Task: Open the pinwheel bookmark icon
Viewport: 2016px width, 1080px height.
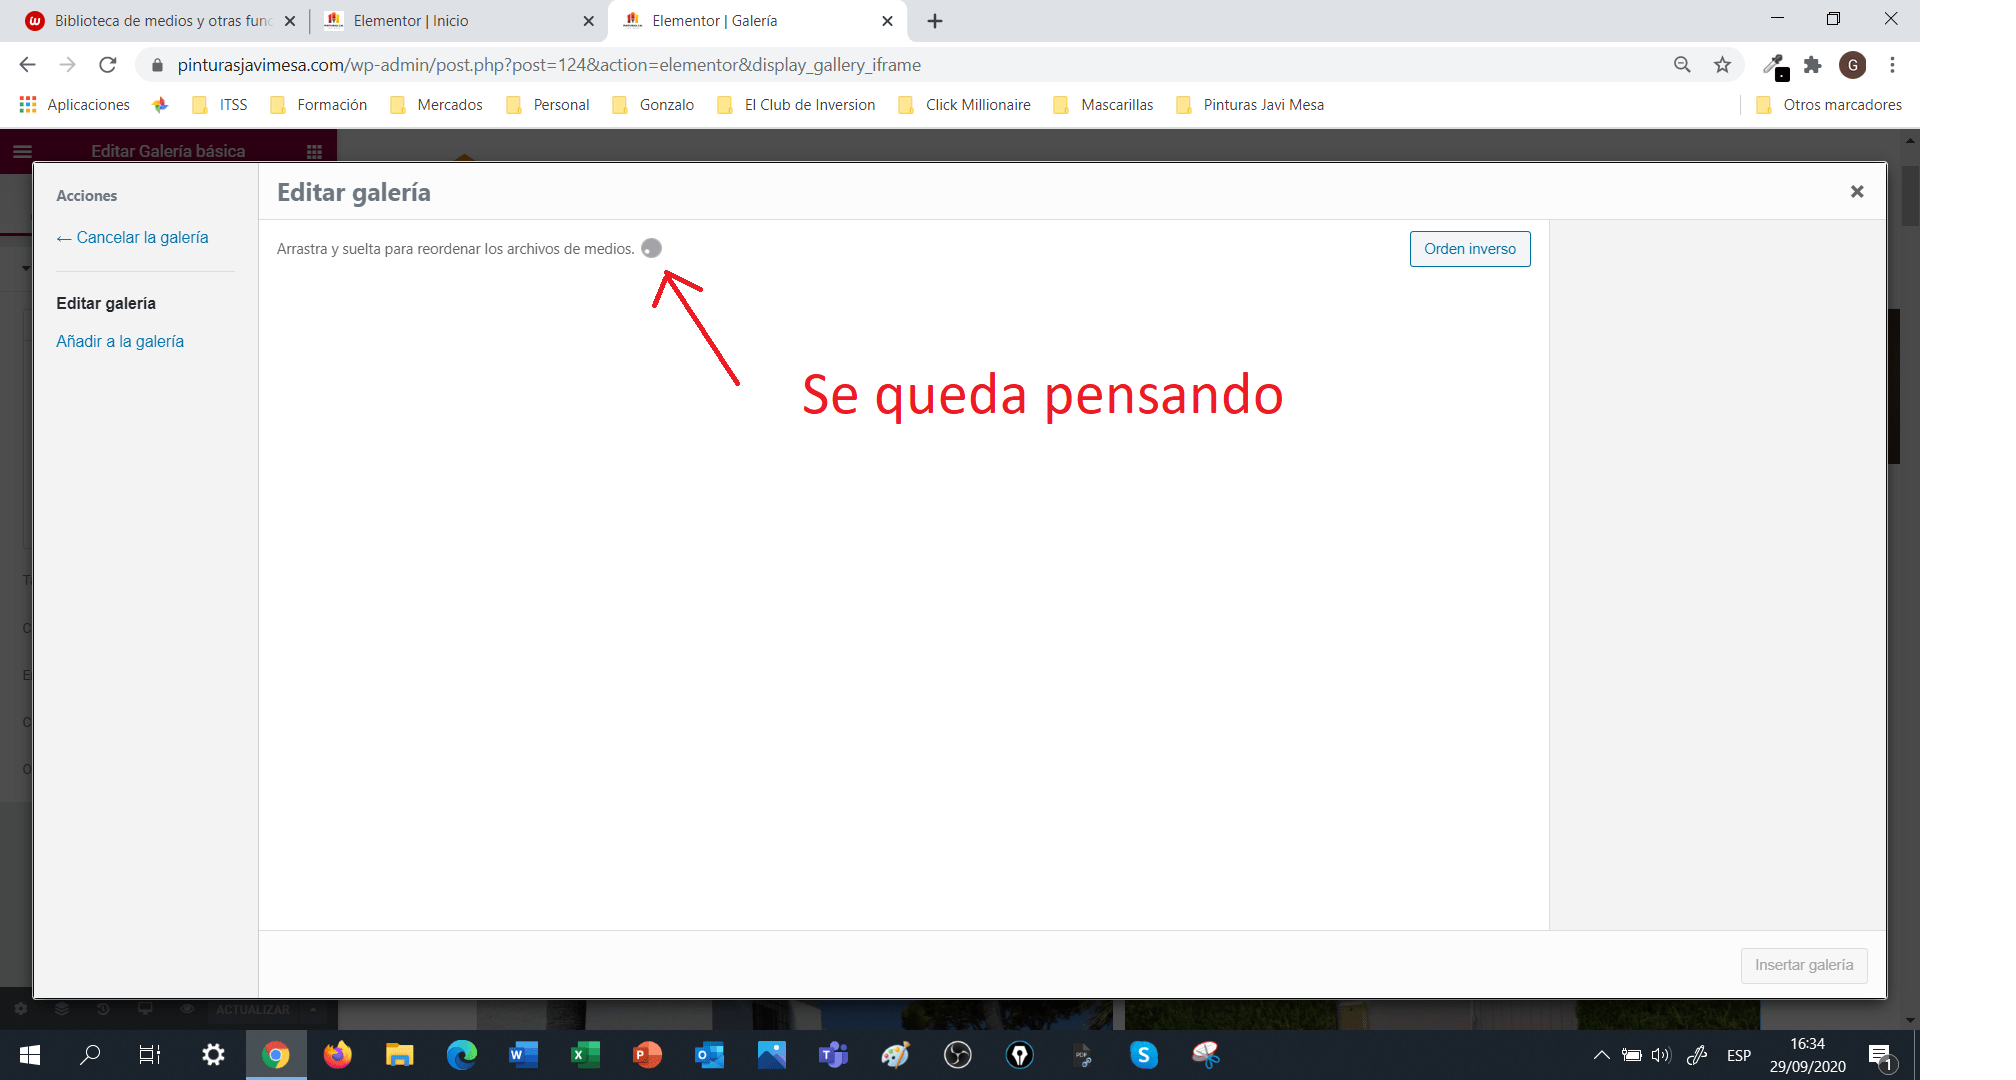Action: tap(160, 105)
